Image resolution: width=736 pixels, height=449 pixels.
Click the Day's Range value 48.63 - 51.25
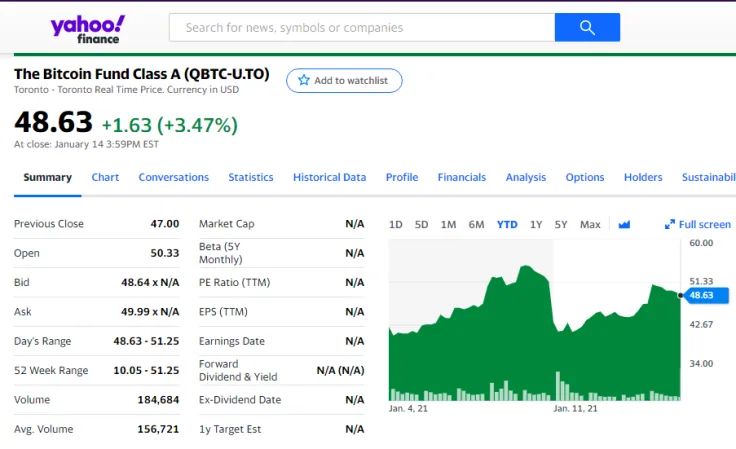tap(146, 341)
